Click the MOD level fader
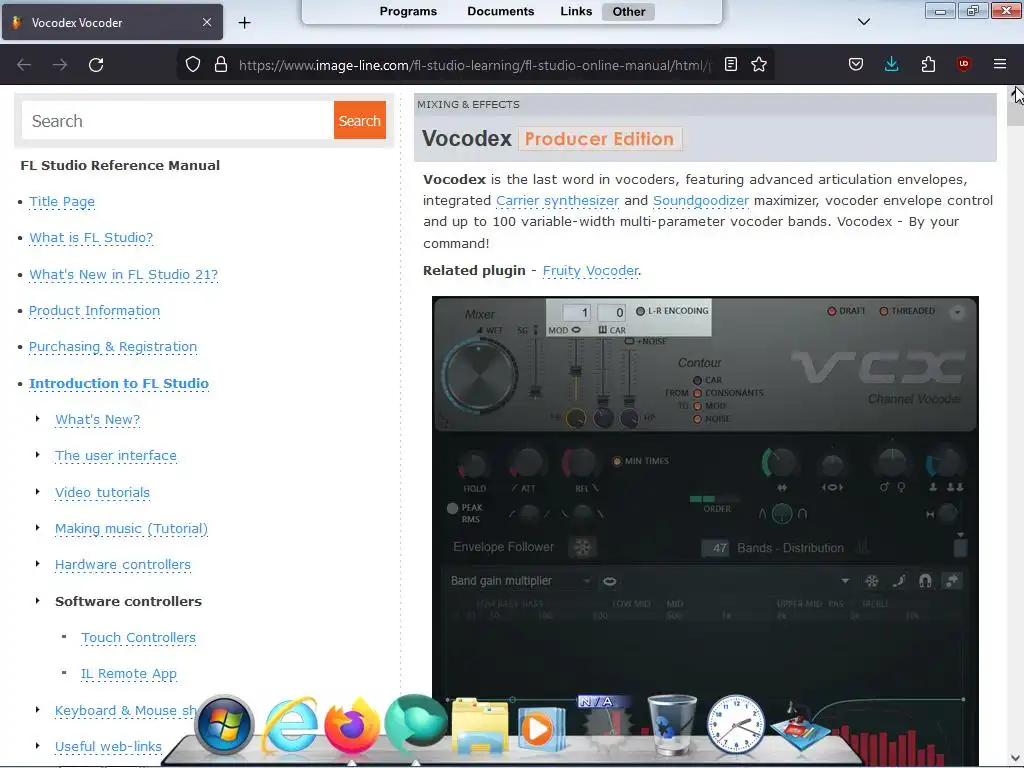Image resolution: width=1024 pixels, height=768 pixels. pos(575,371)
